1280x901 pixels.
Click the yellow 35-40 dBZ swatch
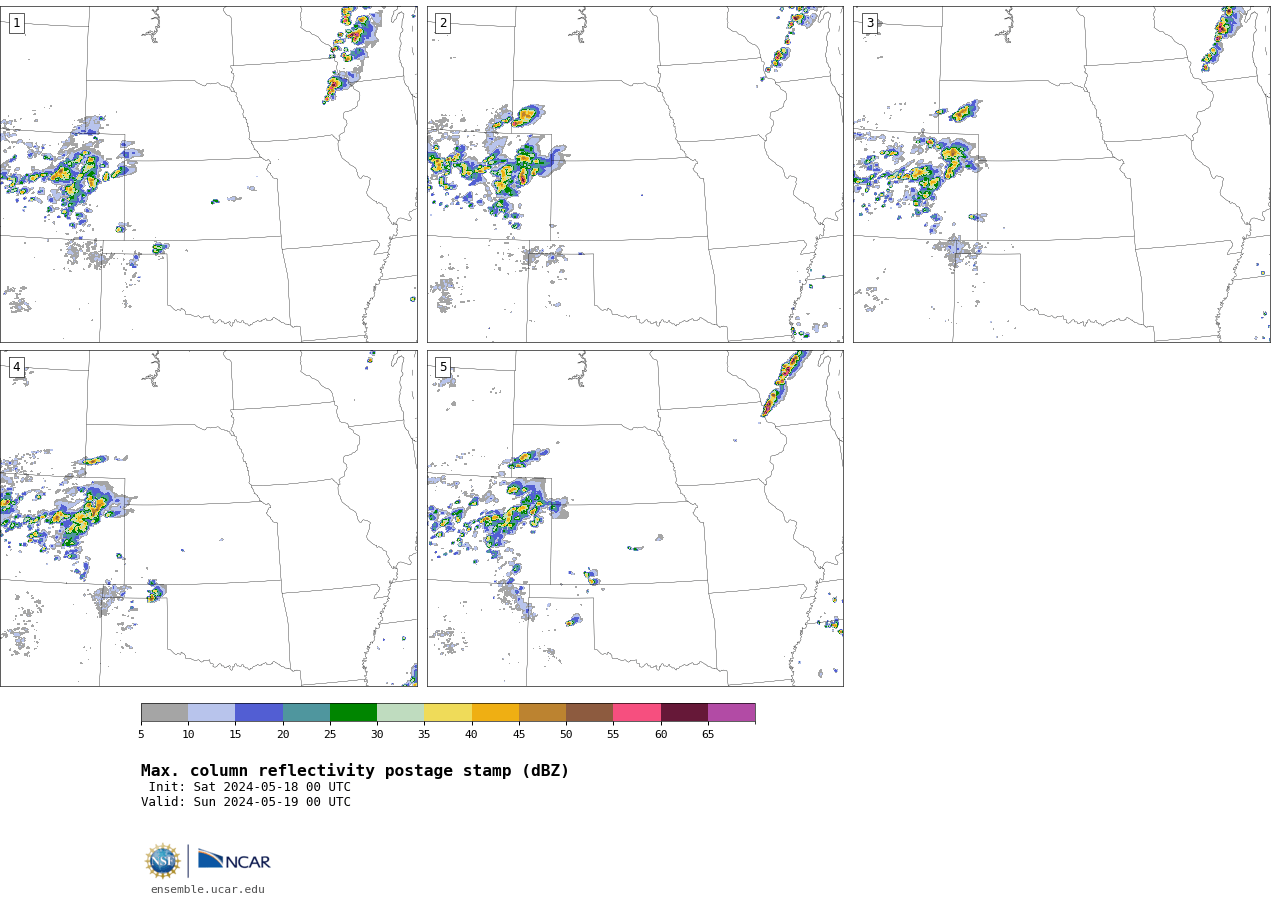448,713
